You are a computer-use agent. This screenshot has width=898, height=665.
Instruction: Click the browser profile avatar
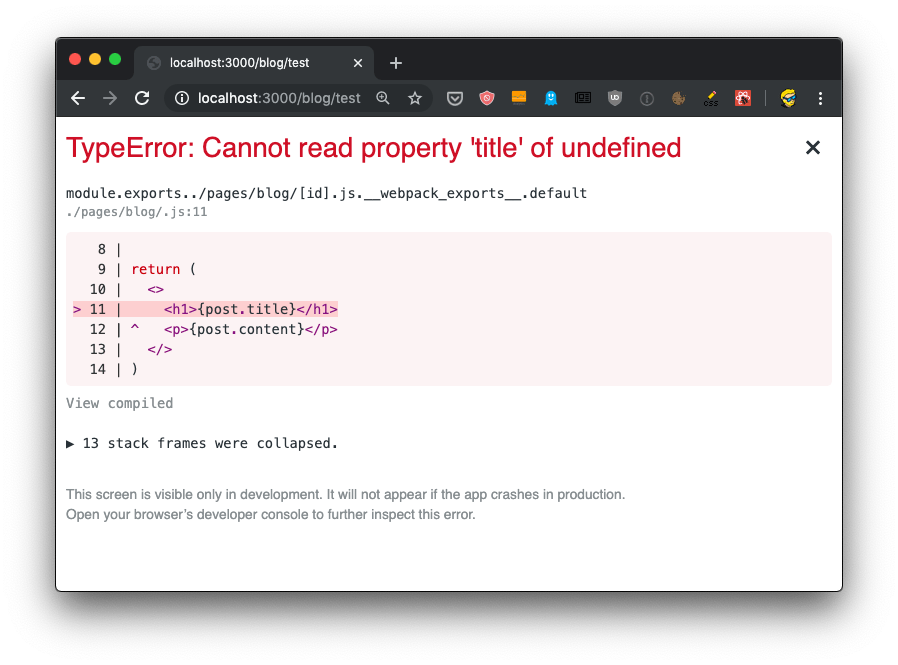pyautogui.click(x=787, y=98)
